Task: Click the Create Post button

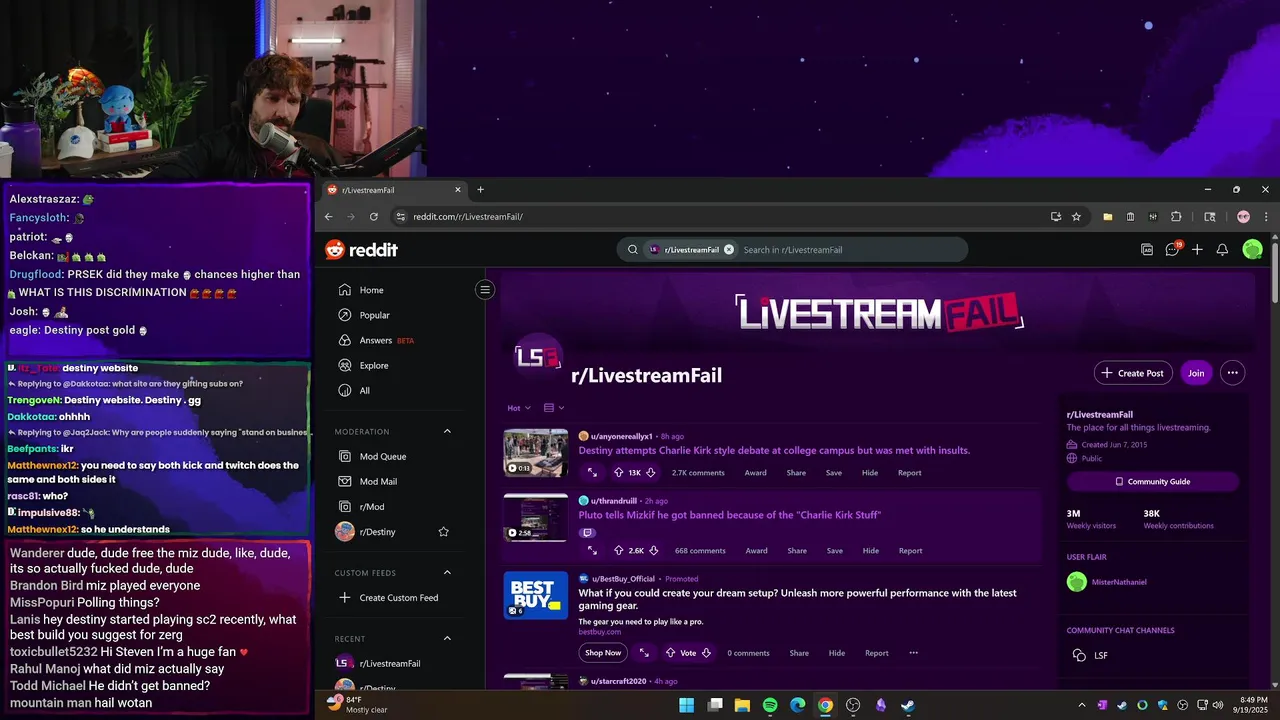Action: click(x=1133, y=373)
